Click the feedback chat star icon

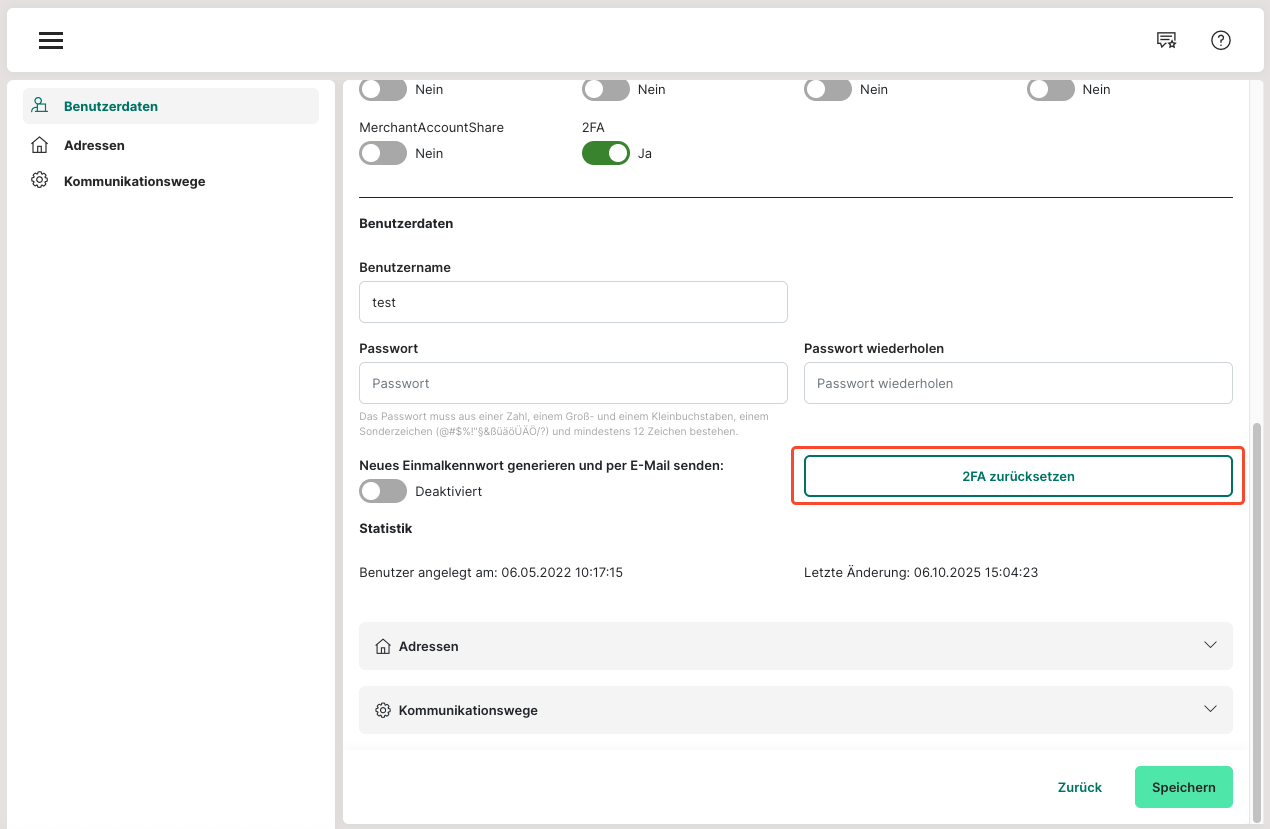coord(1166,40)
